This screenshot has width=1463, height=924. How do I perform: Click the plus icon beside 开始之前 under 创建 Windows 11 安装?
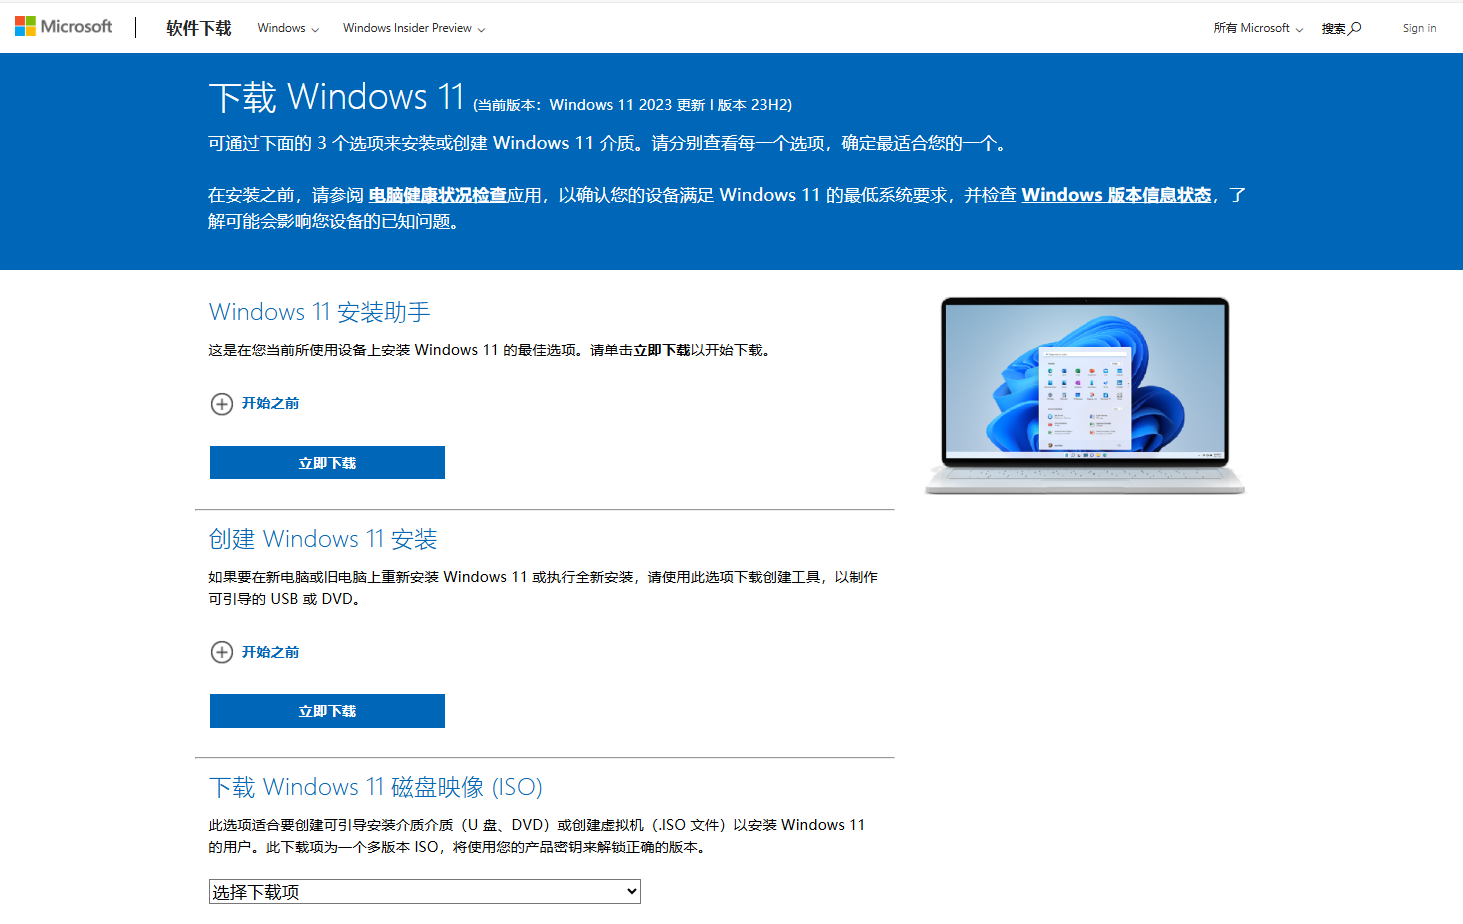(221, 652)
